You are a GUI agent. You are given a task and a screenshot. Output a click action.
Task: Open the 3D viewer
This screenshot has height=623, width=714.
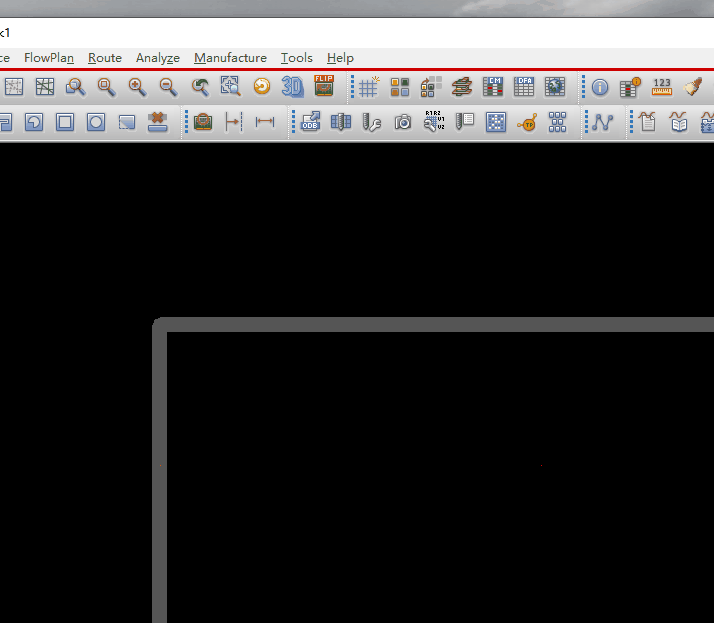click(x=292, y=87)
